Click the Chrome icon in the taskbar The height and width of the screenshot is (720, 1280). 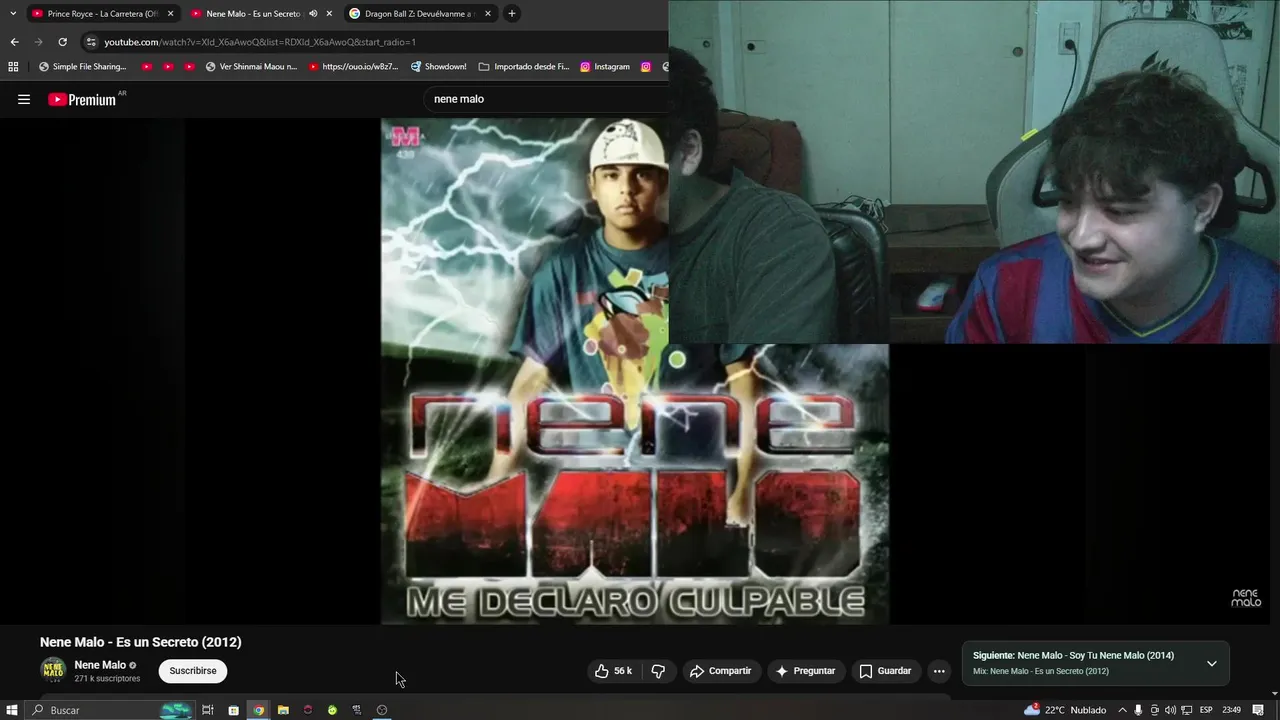(259, 710)
